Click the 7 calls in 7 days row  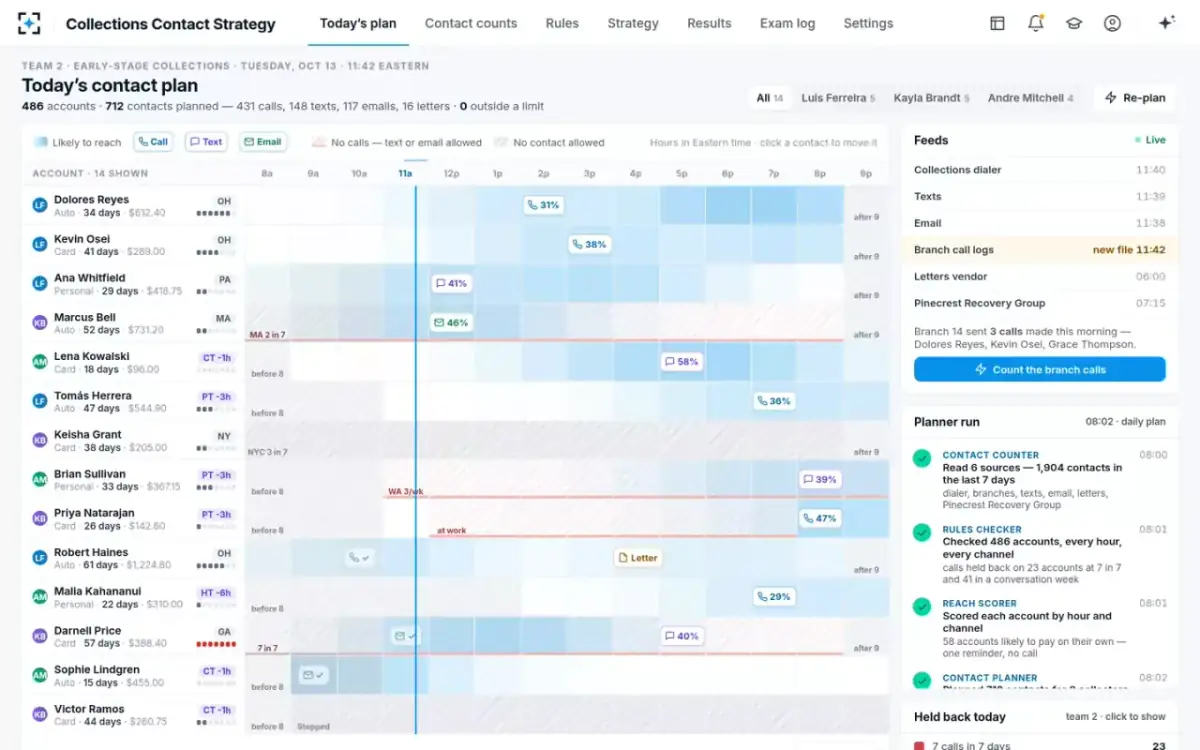[1039, 745]
